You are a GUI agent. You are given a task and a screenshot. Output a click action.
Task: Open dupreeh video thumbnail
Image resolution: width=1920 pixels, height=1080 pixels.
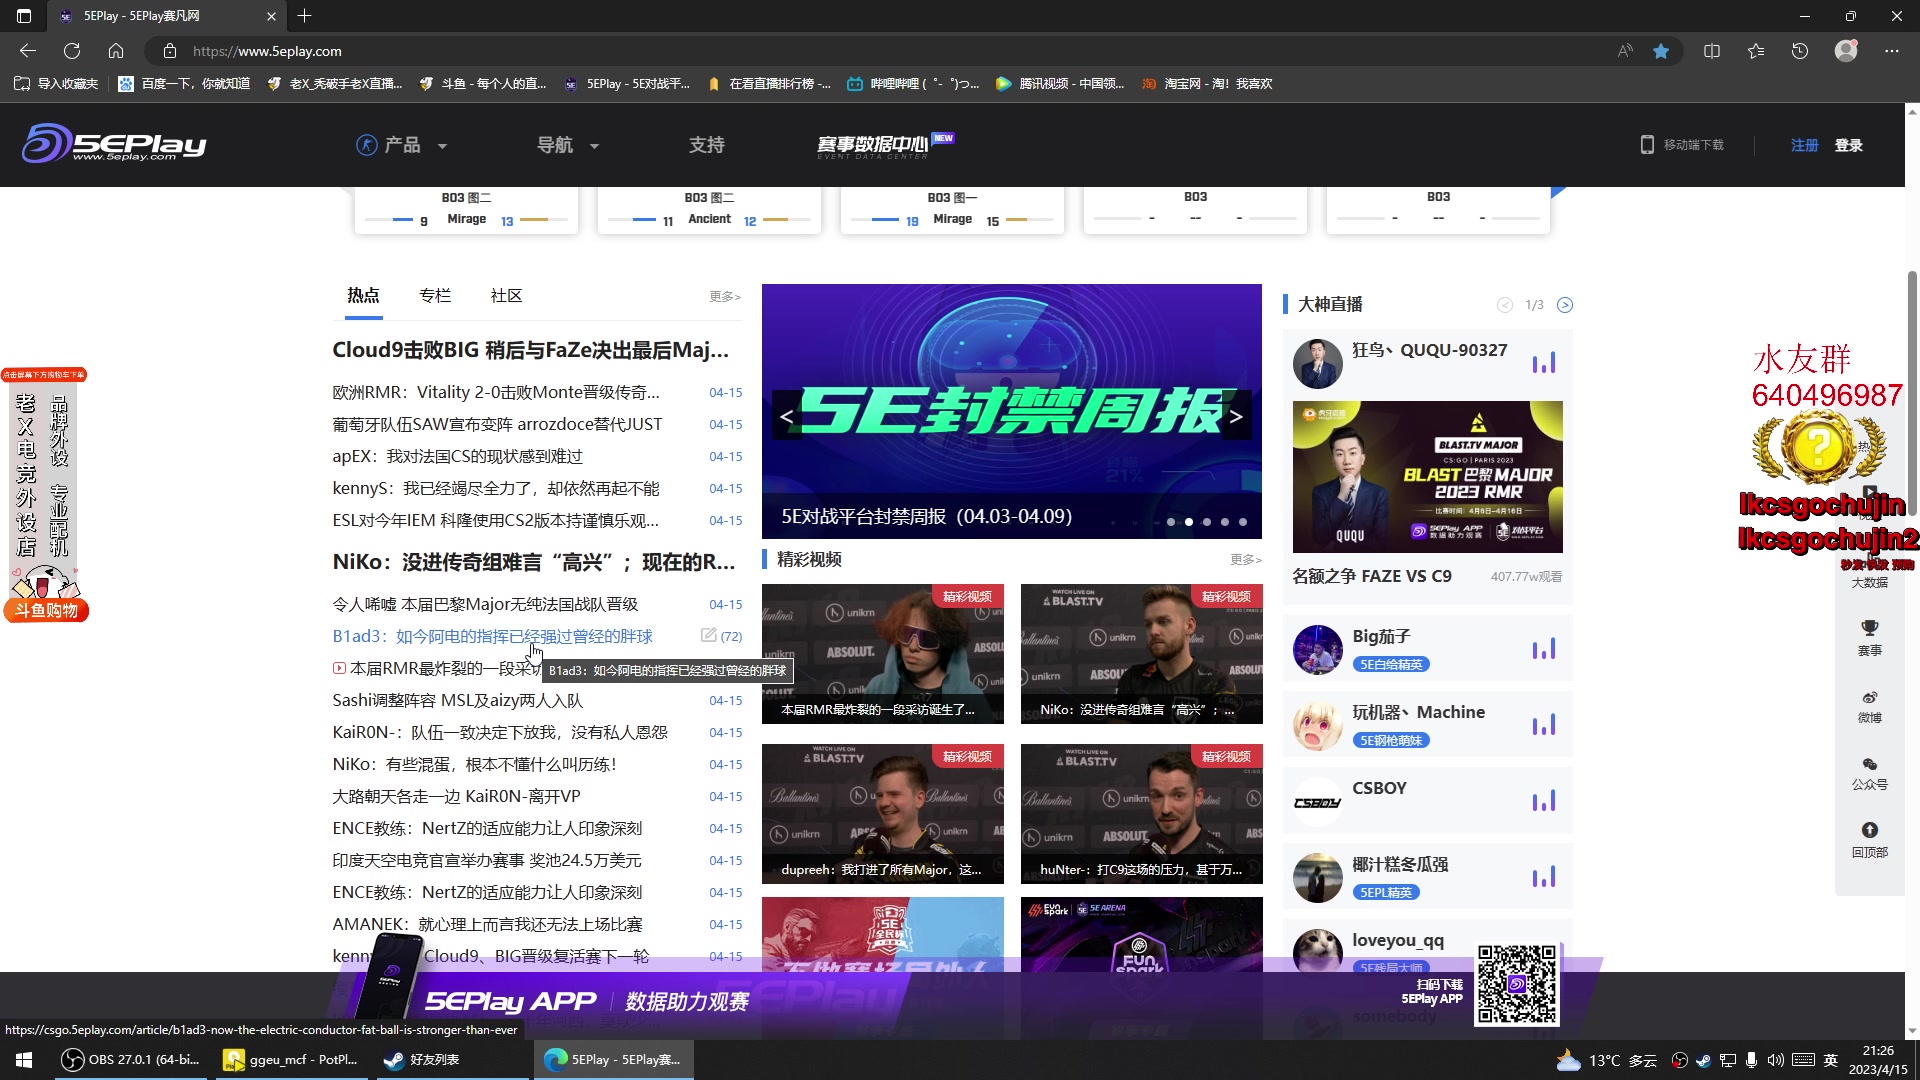tap(882, 814)
